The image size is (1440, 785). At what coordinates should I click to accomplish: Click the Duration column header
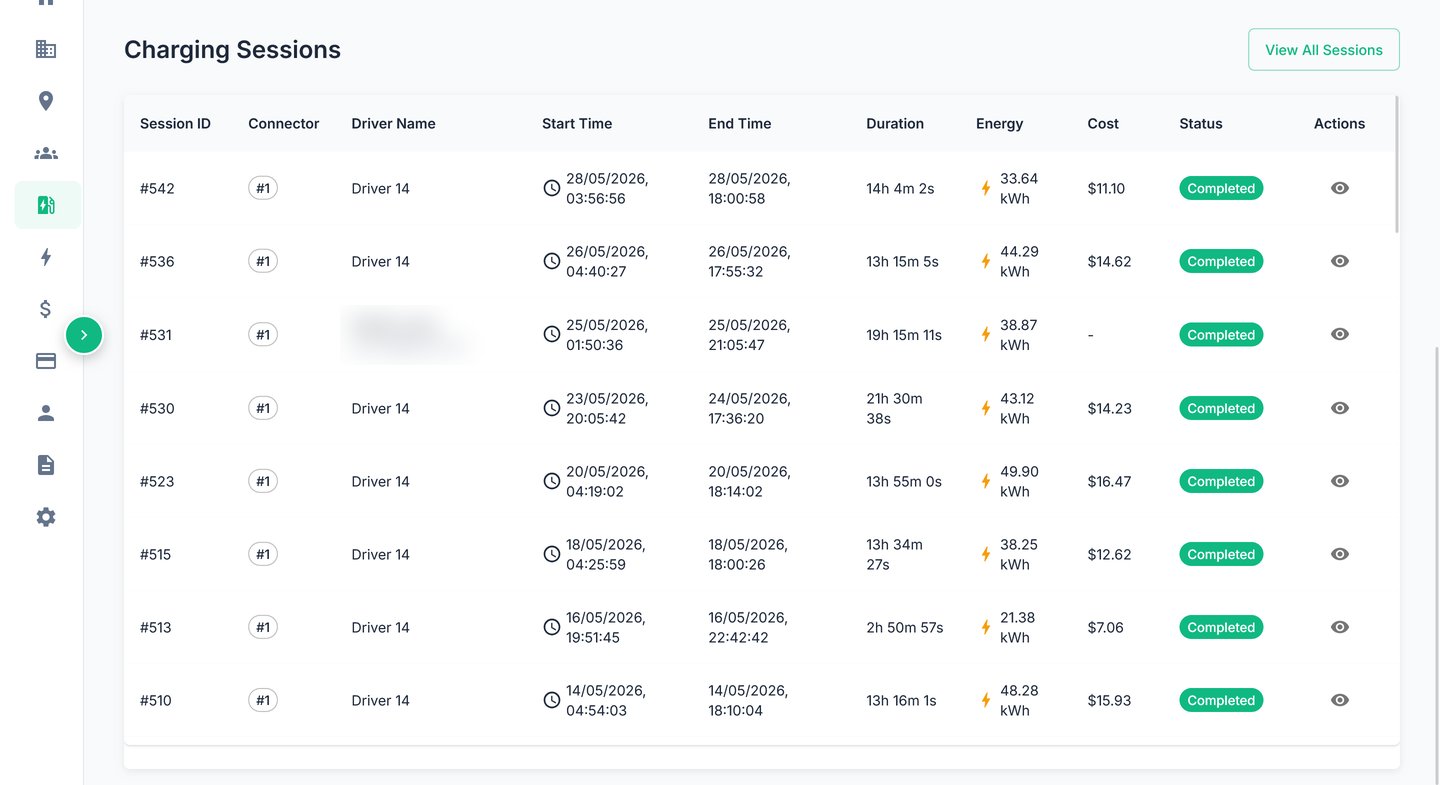click(895, 124)
